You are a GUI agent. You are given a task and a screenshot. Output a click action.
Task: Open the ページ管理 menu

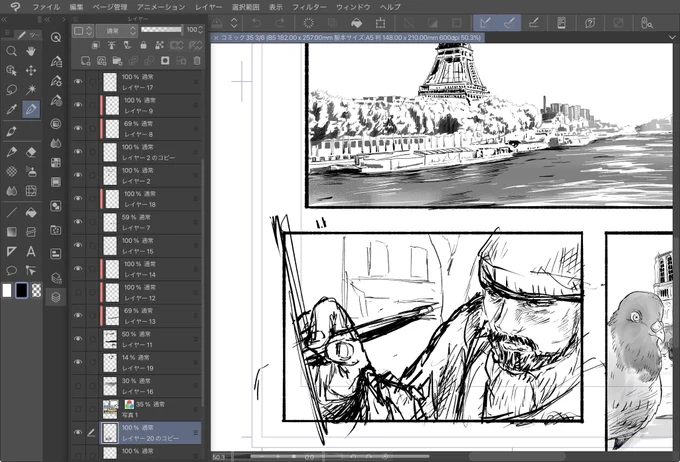pyautogui.click(x=110, y=7)
